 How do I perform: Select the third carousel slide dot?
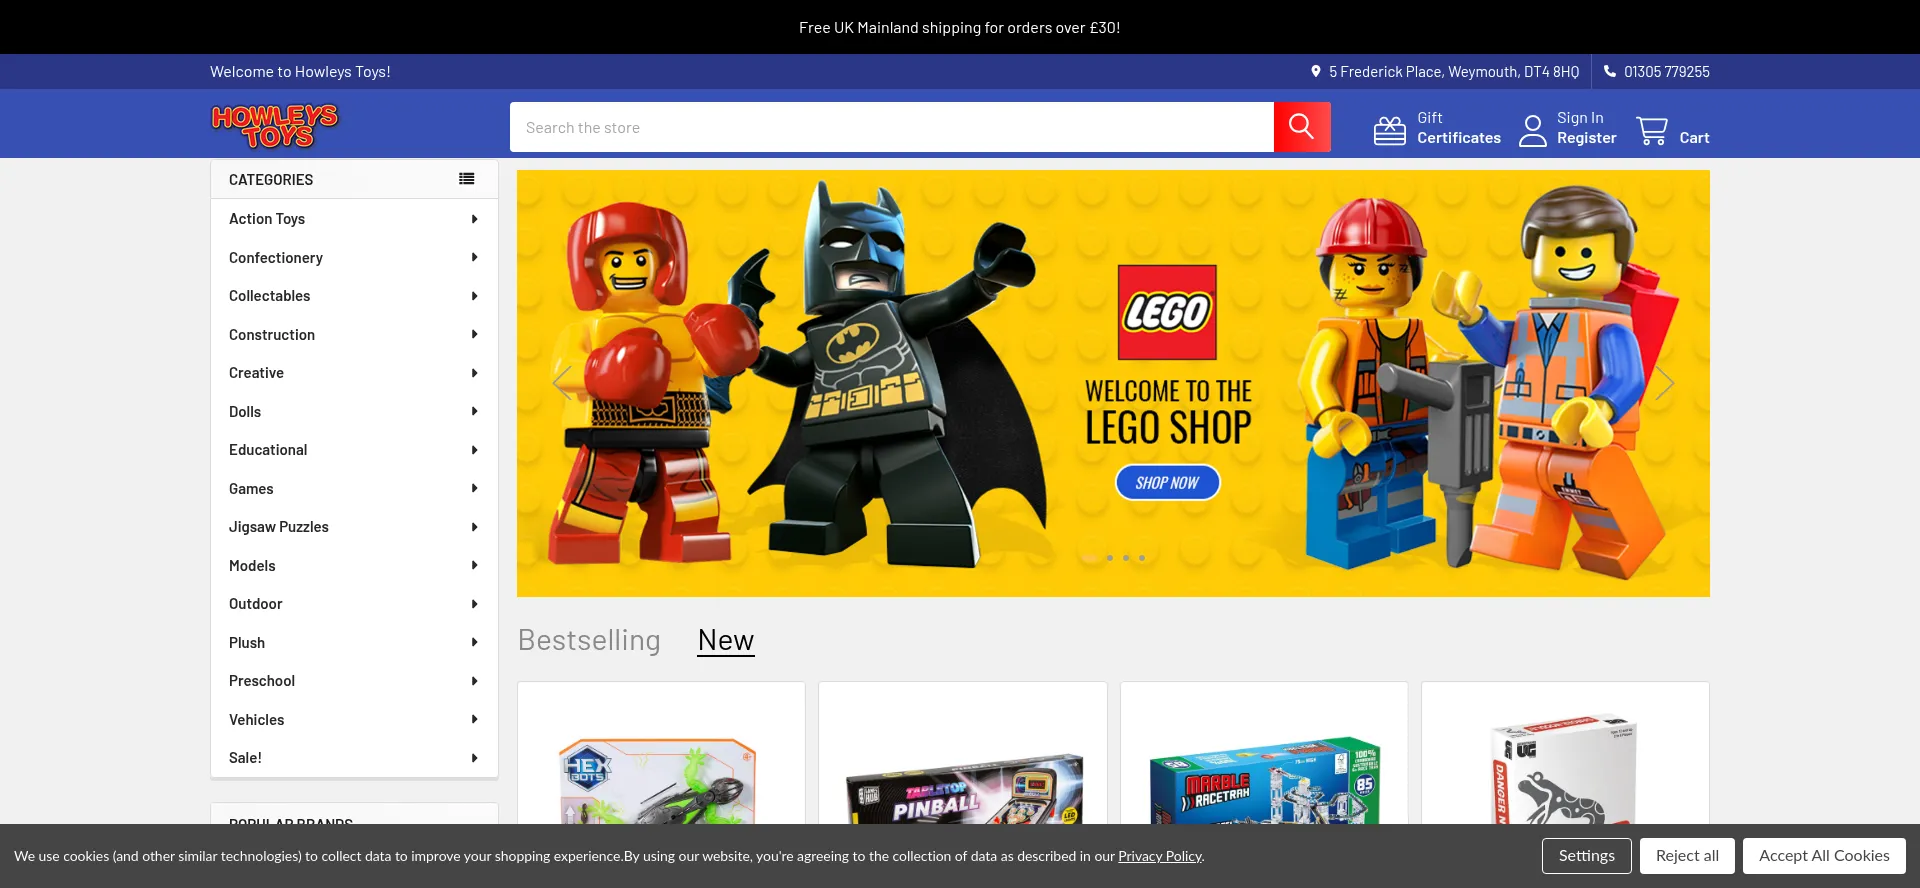pos(1126,558)
